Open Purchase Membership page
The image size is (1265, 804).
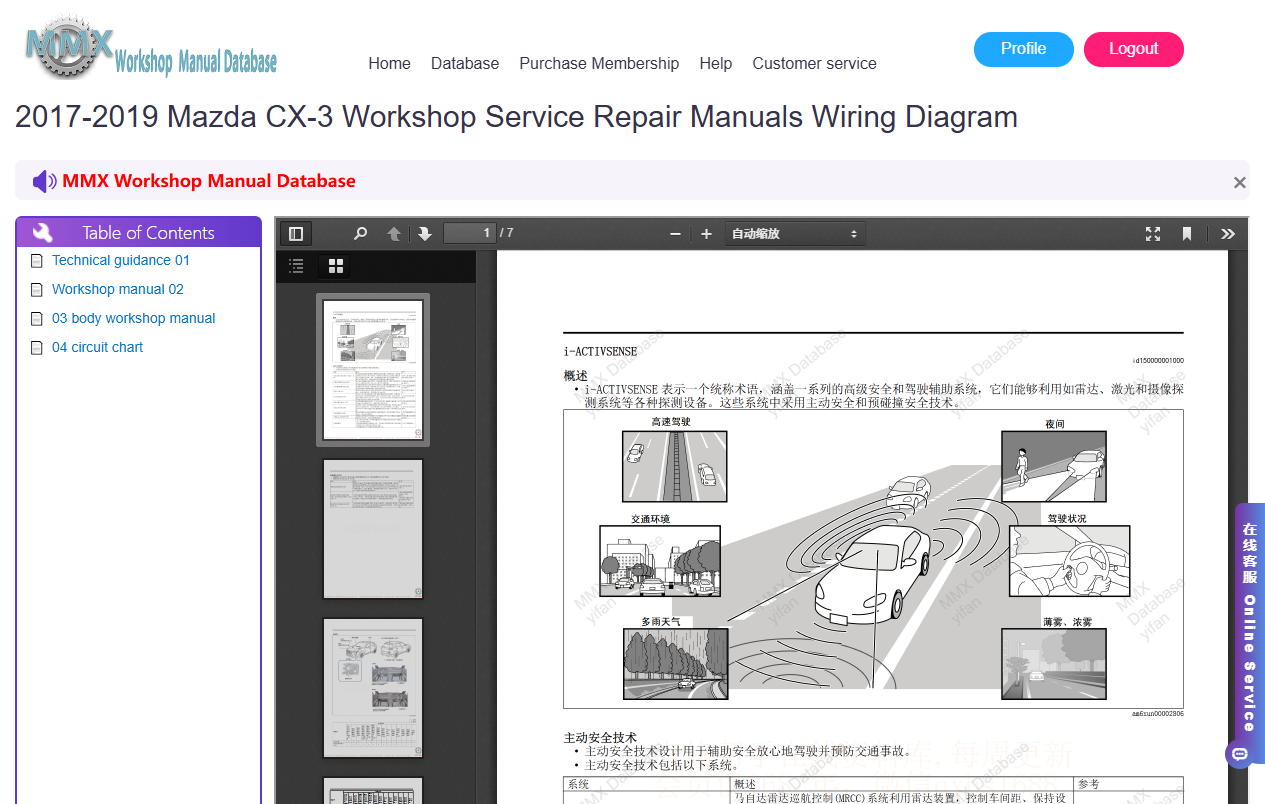(599, 63)
